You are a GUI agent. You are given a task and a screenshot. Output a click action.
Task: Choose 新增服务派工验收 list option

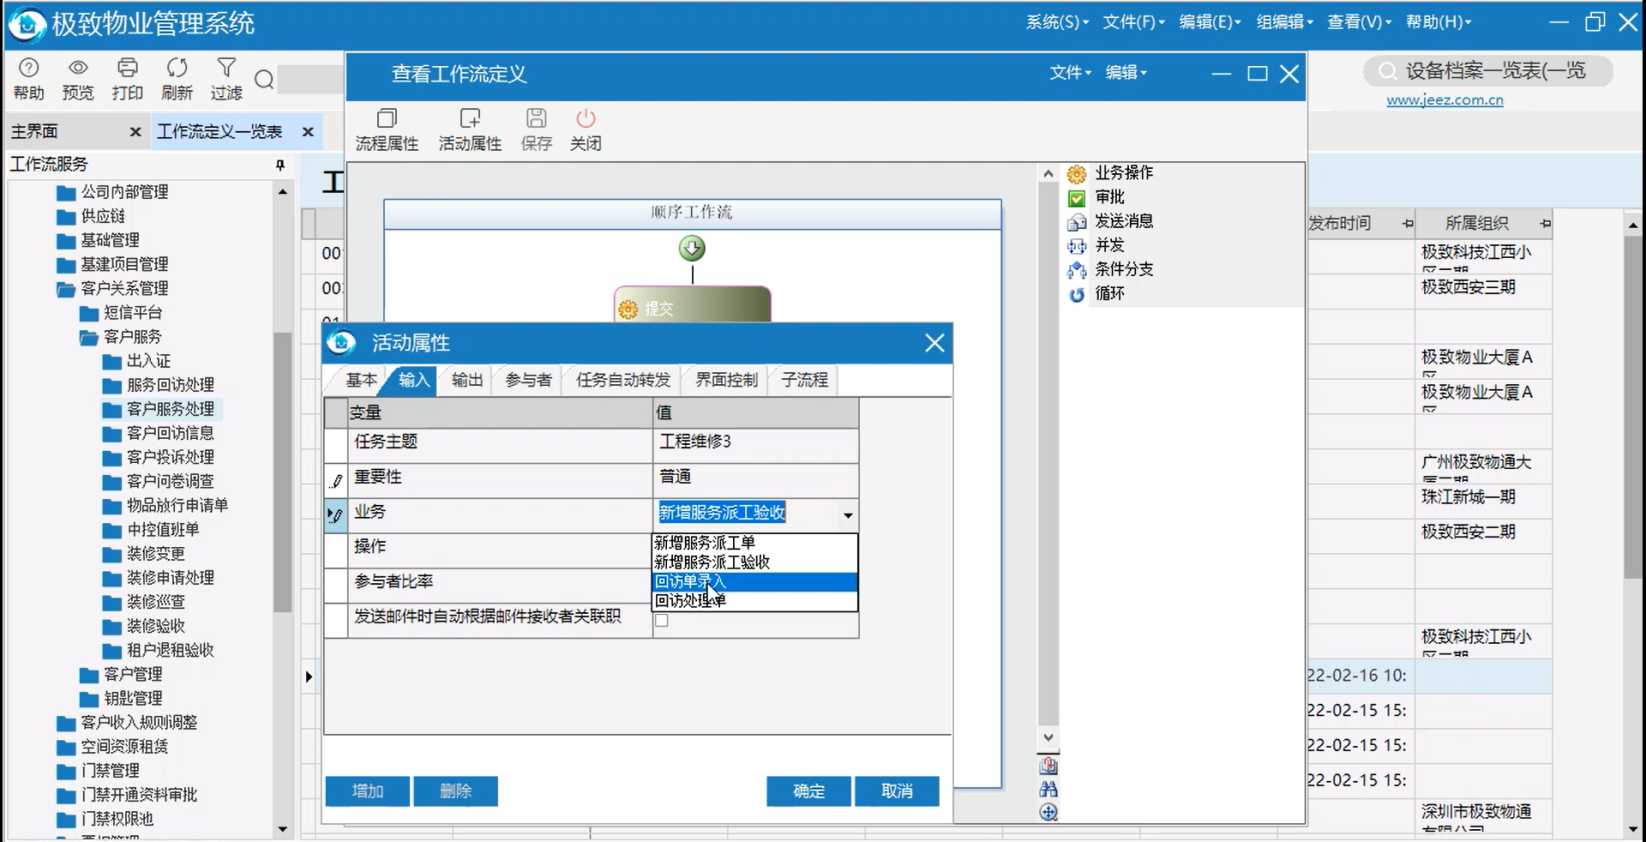[754, 562]
